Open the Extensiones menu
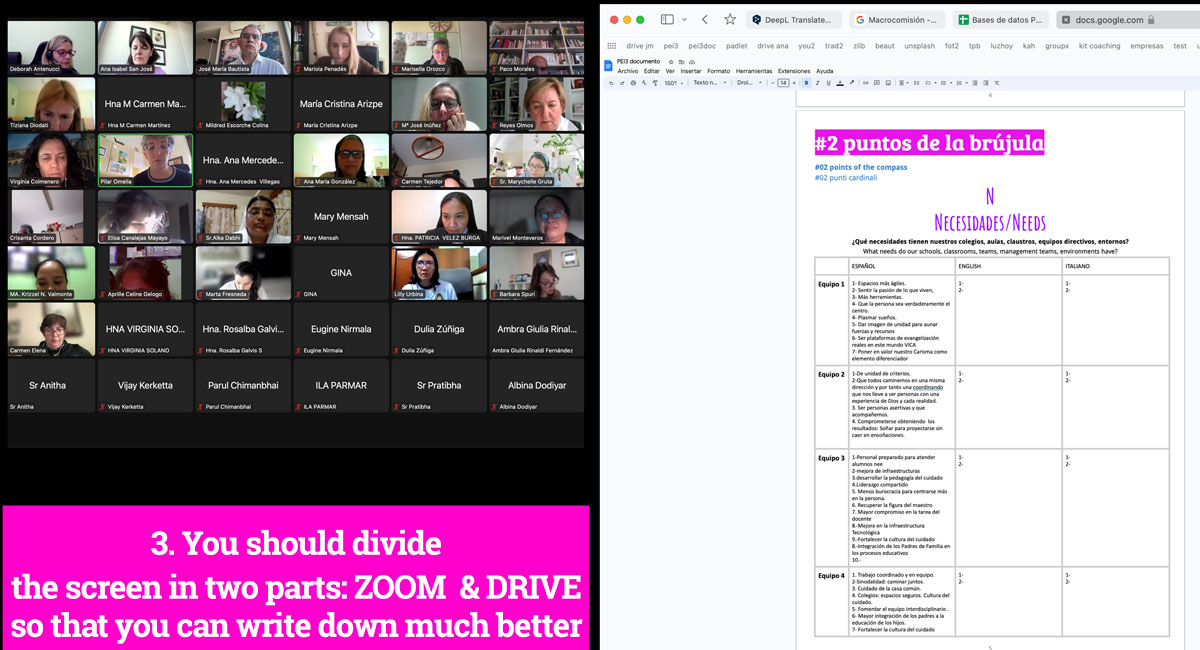This screenshot has width=1200, height=650. 794,71
